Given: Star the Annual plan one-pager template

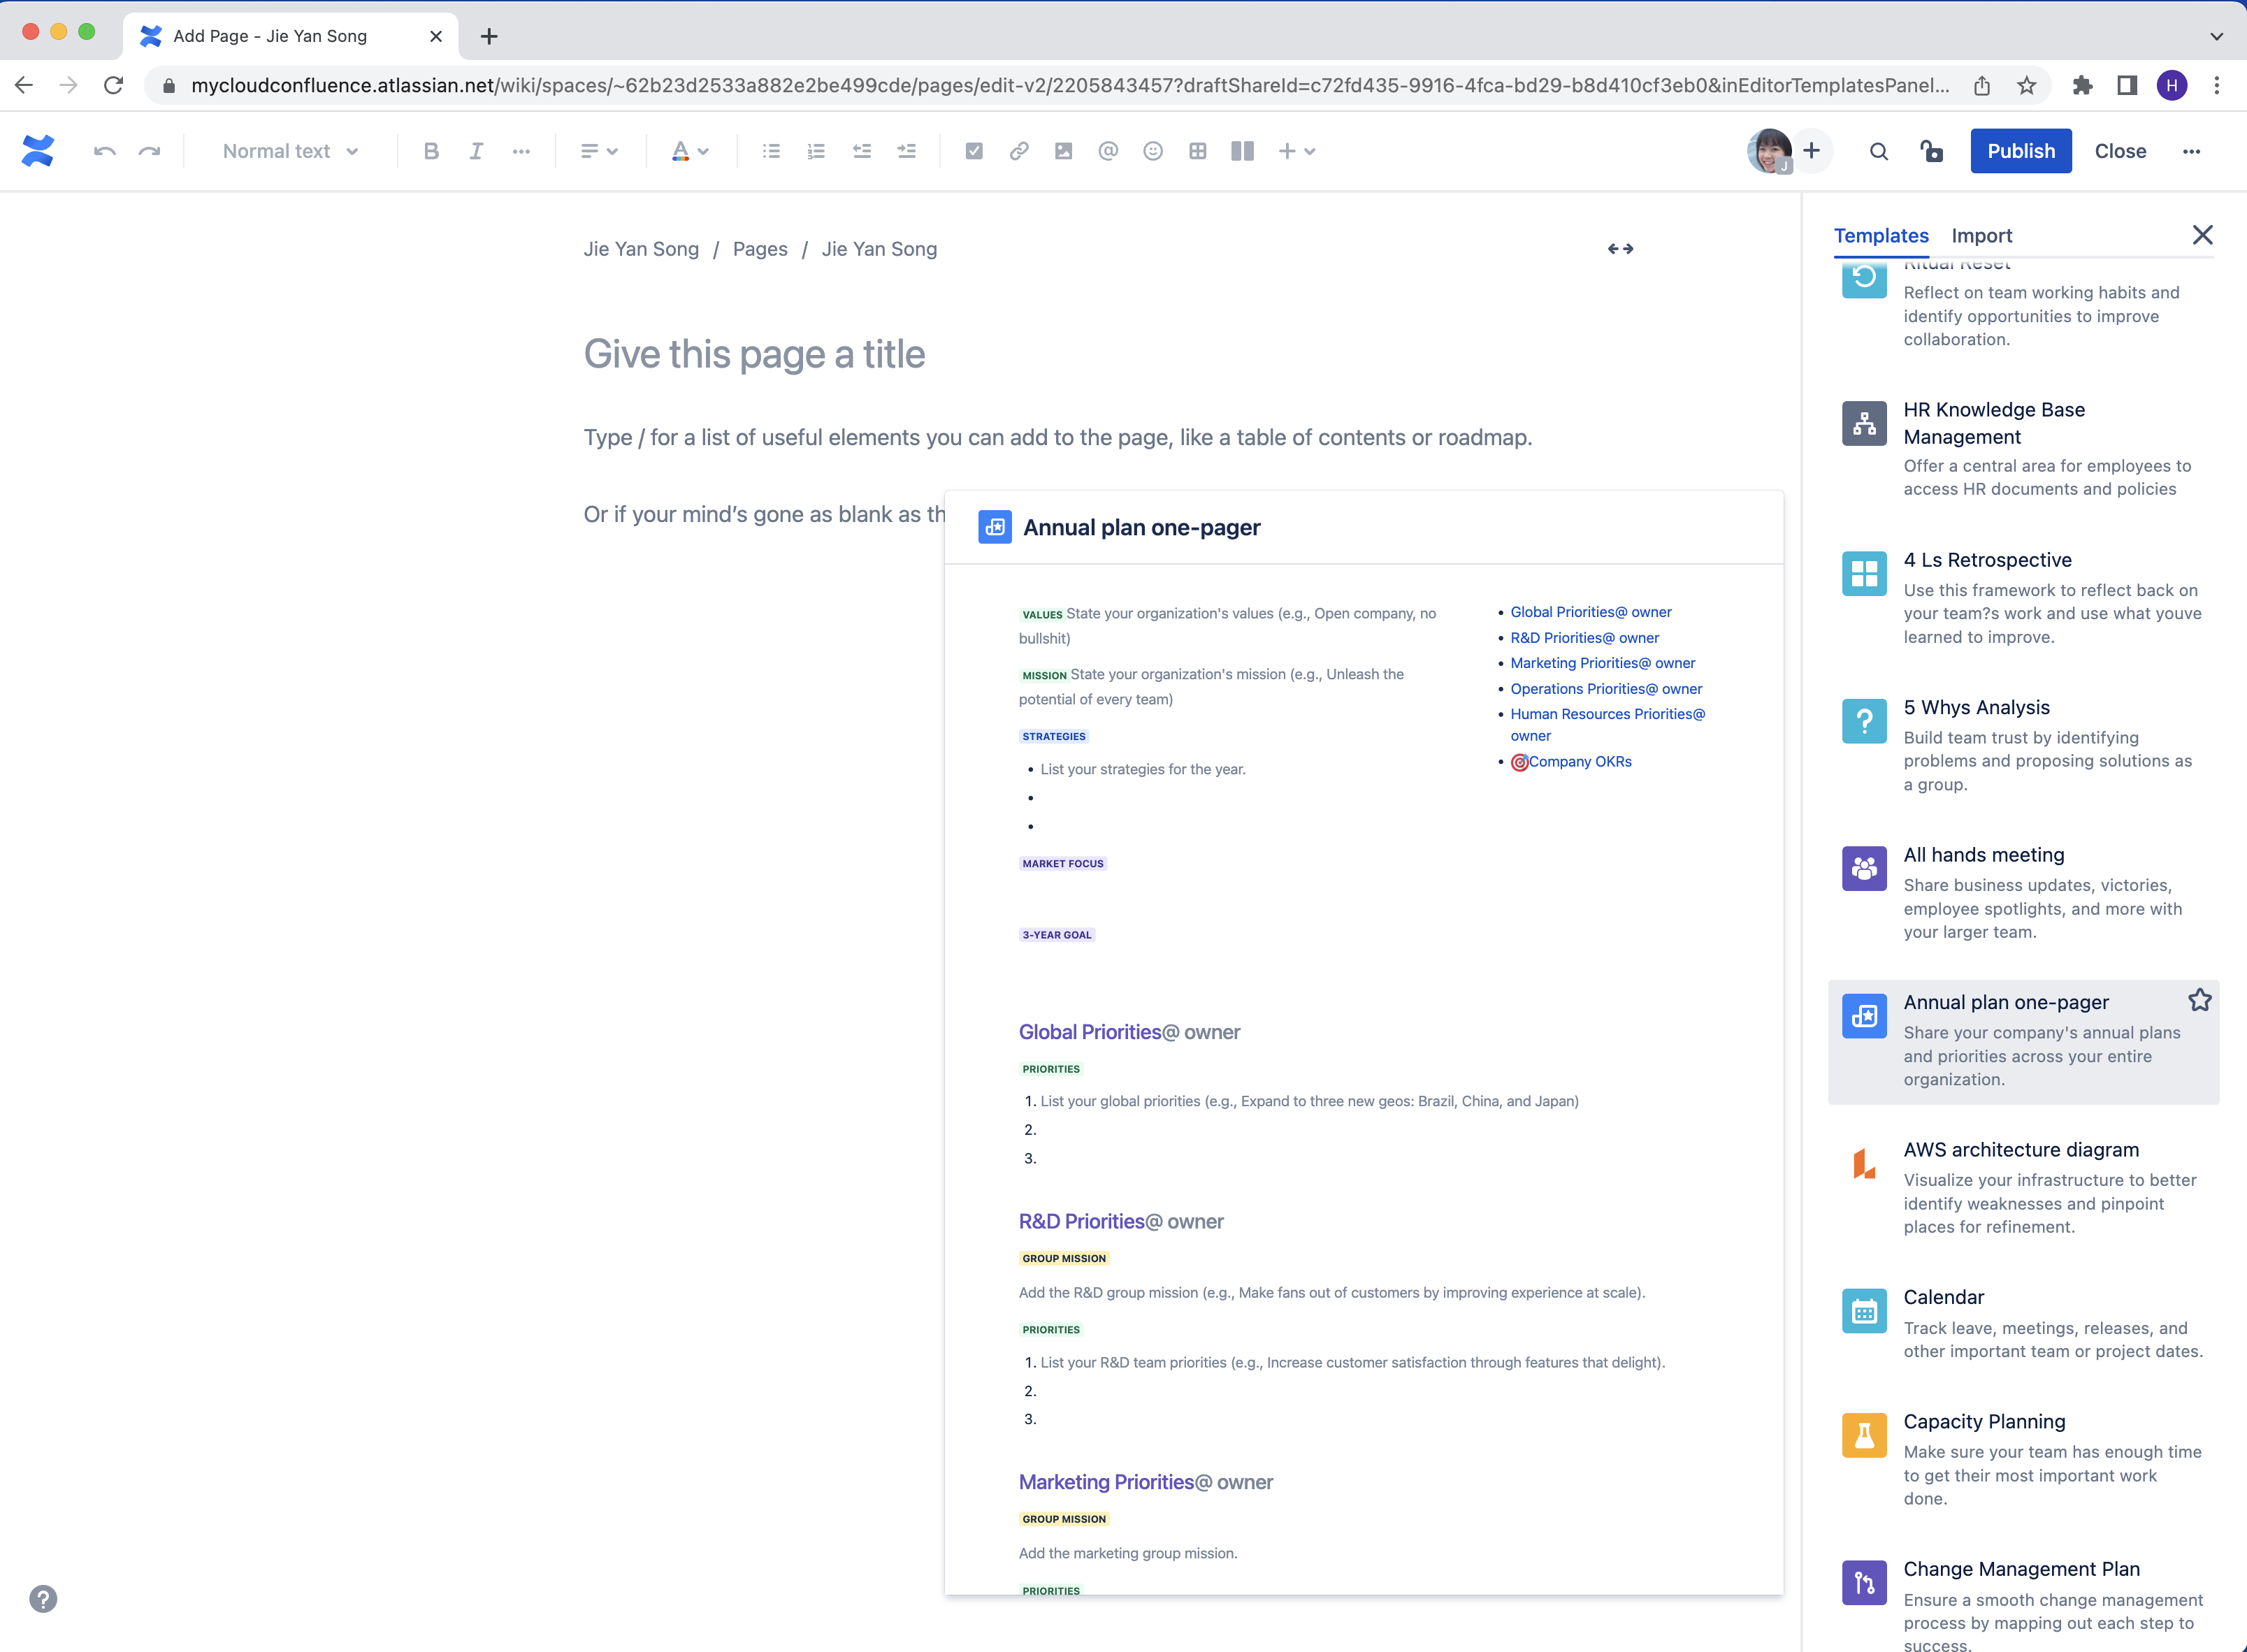Looking at the screenshot, I should coord(2199,1000).
